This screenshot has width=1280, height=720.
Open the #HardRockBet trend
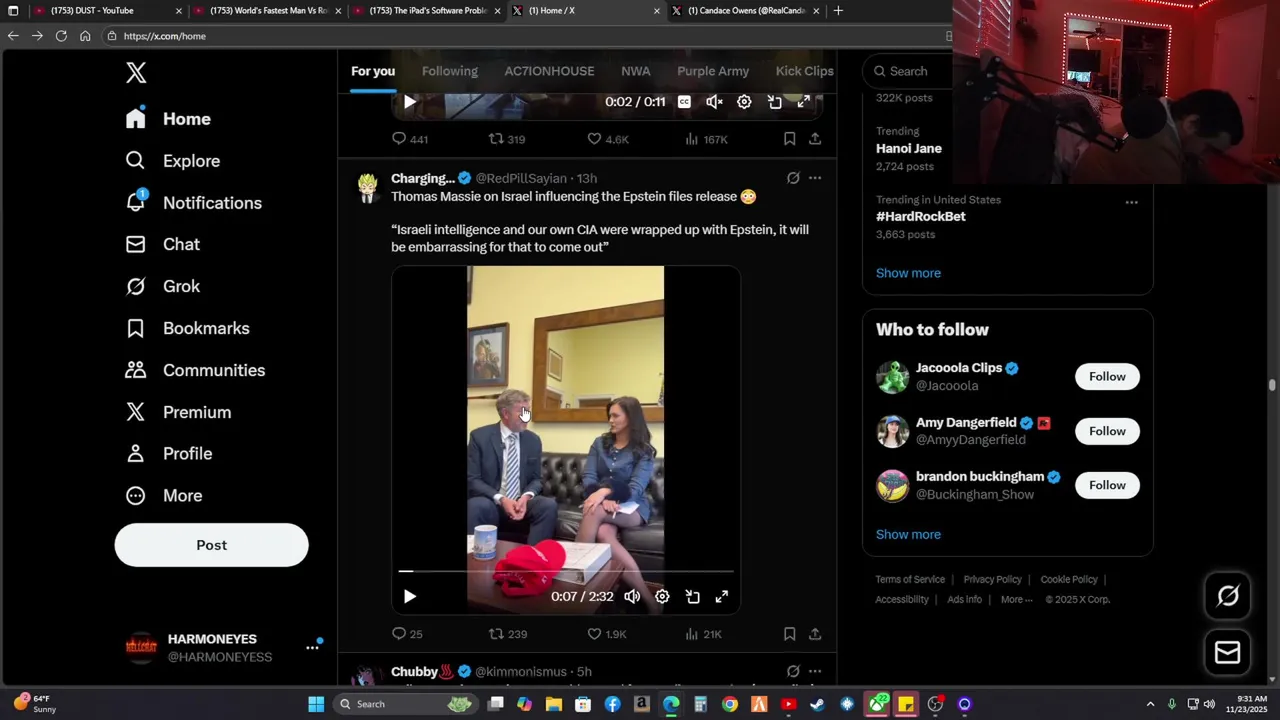point(921,216)
